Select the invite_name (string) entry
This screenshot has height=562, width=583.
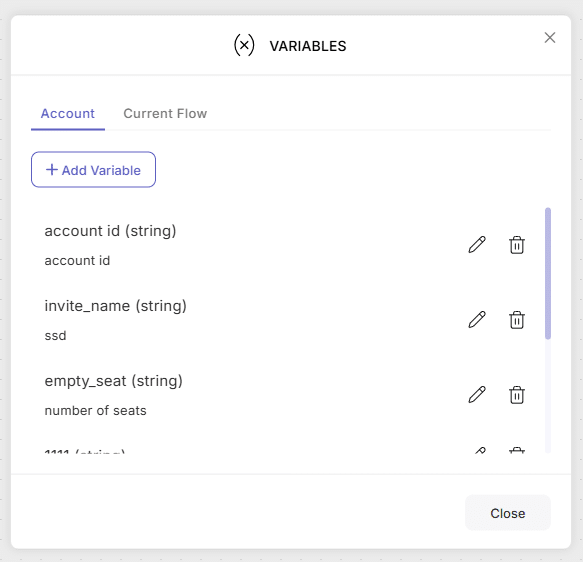point(116,306)
